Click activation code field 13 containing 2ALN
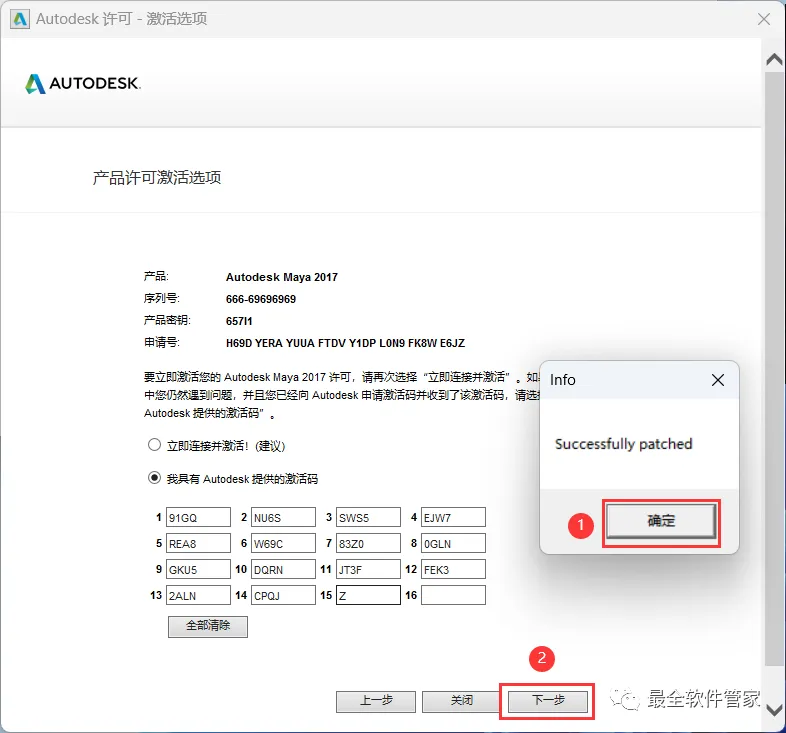786x733 pixels. (x=199, y=596)
